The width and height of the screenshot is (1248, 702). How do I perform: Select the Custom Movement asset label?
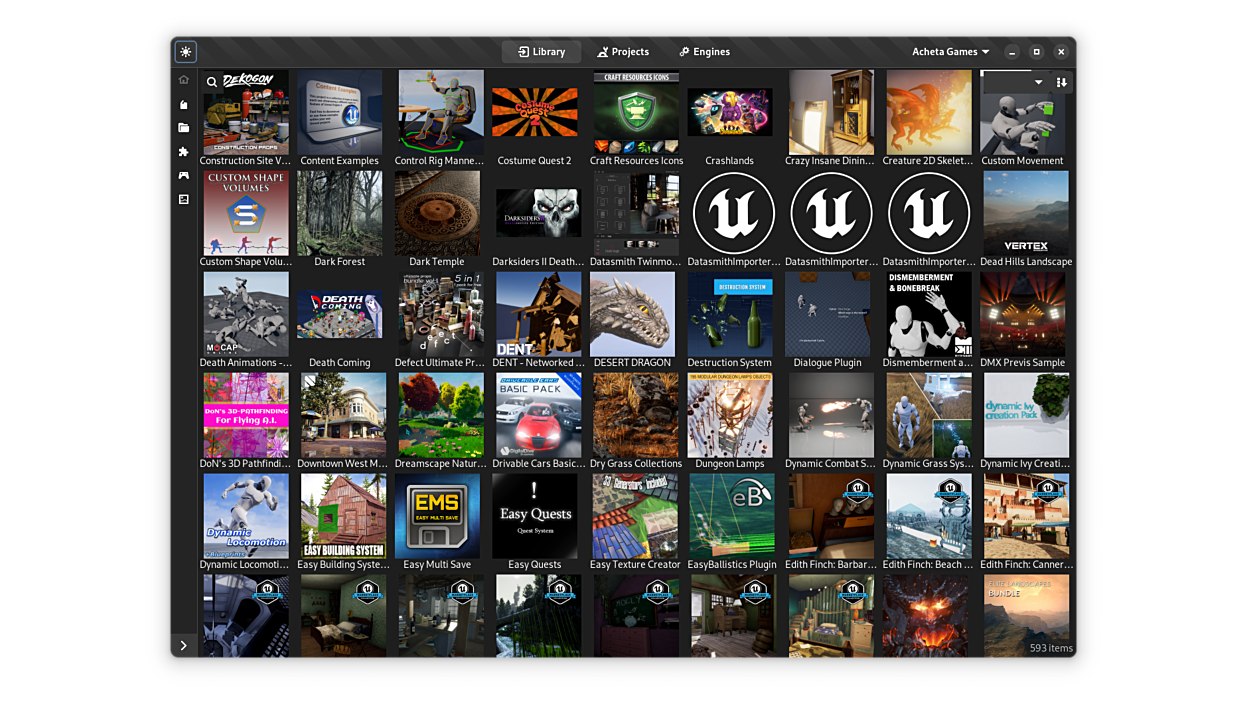point(1022,160)
